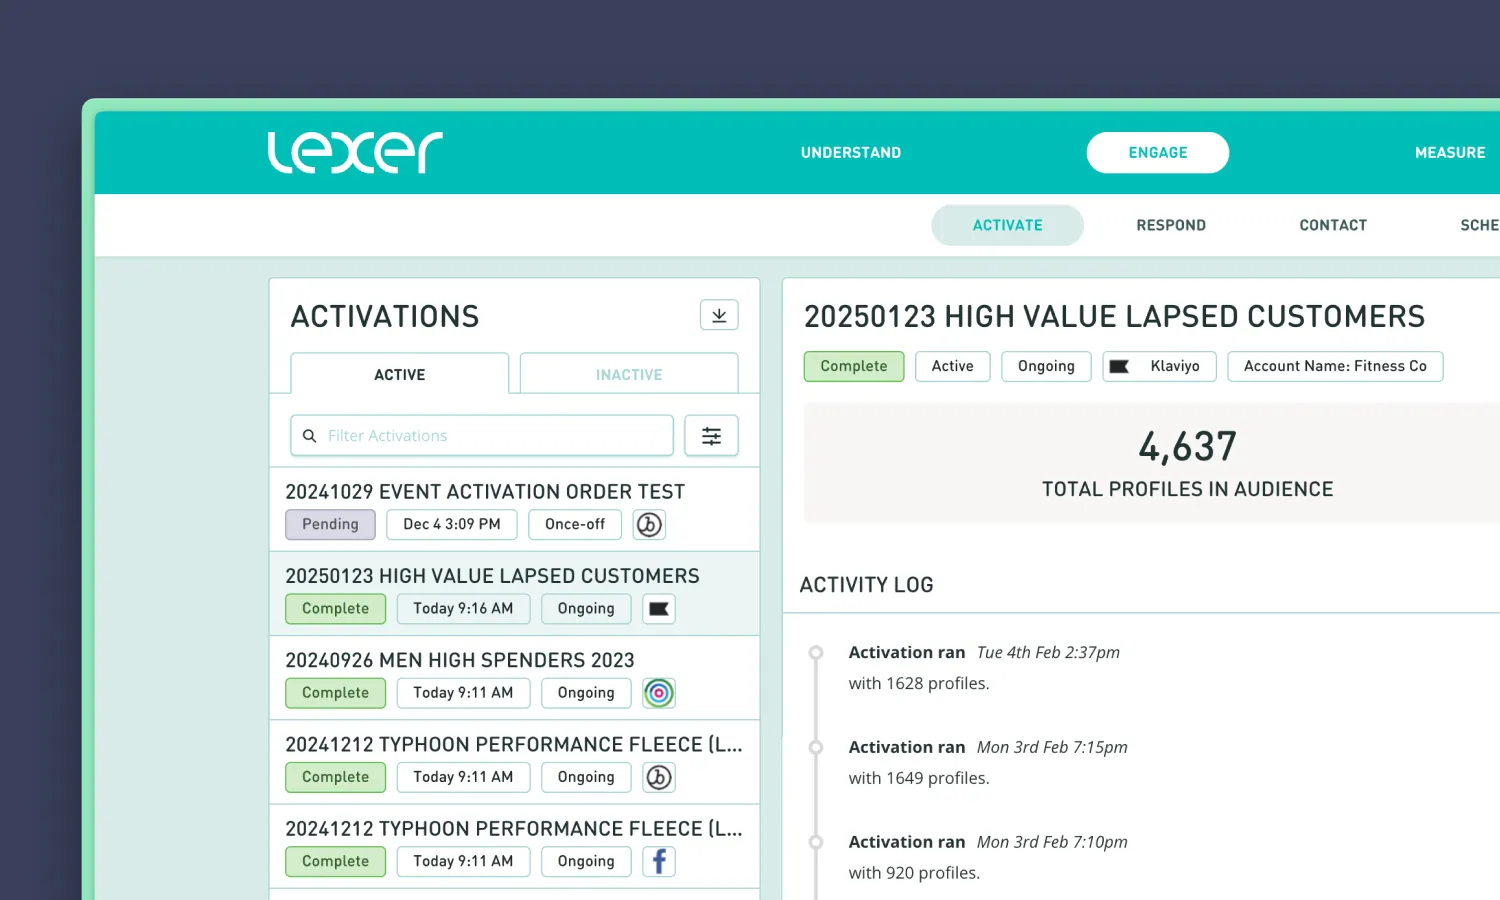
Task: Select the Active activations tab
Action: (400, 374)
